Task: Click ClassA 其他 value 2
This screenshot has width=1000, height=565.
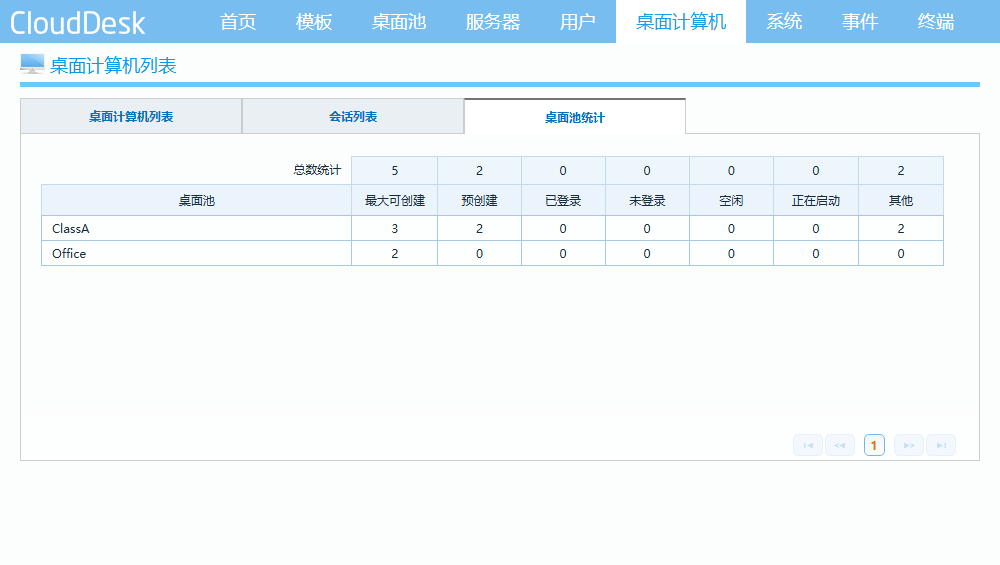Action: (901, 228)
